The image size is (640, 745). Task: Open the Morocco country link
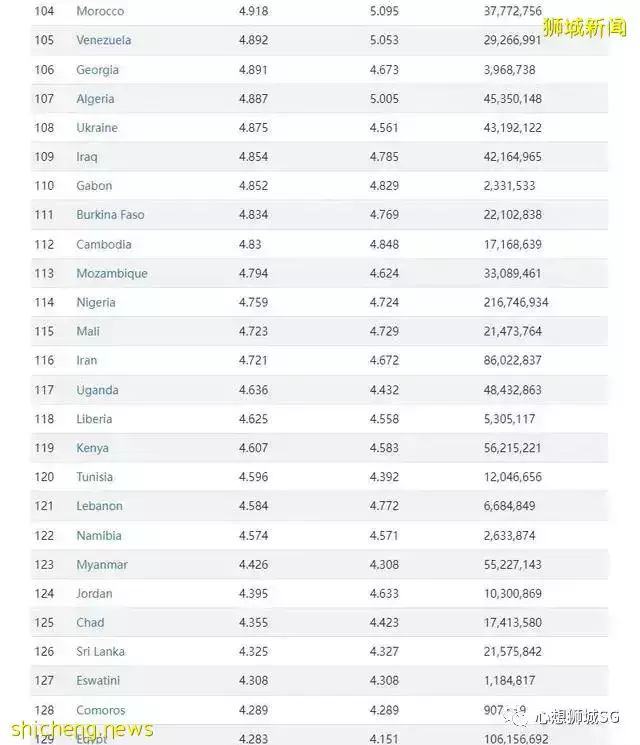tap(100, 11)
